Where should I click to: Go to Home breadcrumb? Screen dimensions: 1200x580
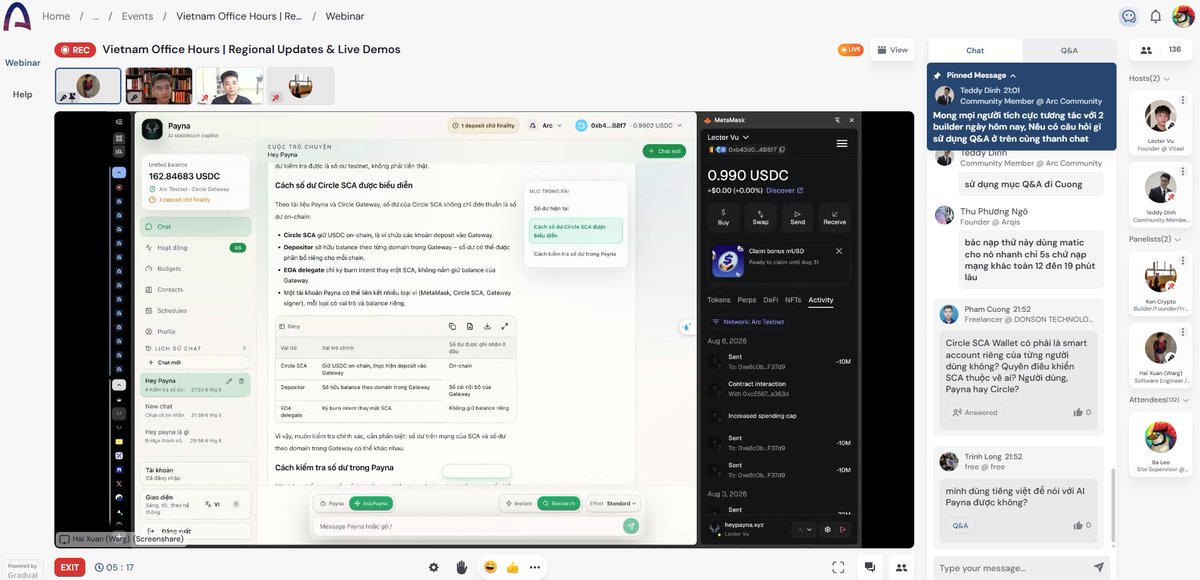(56, 16)
